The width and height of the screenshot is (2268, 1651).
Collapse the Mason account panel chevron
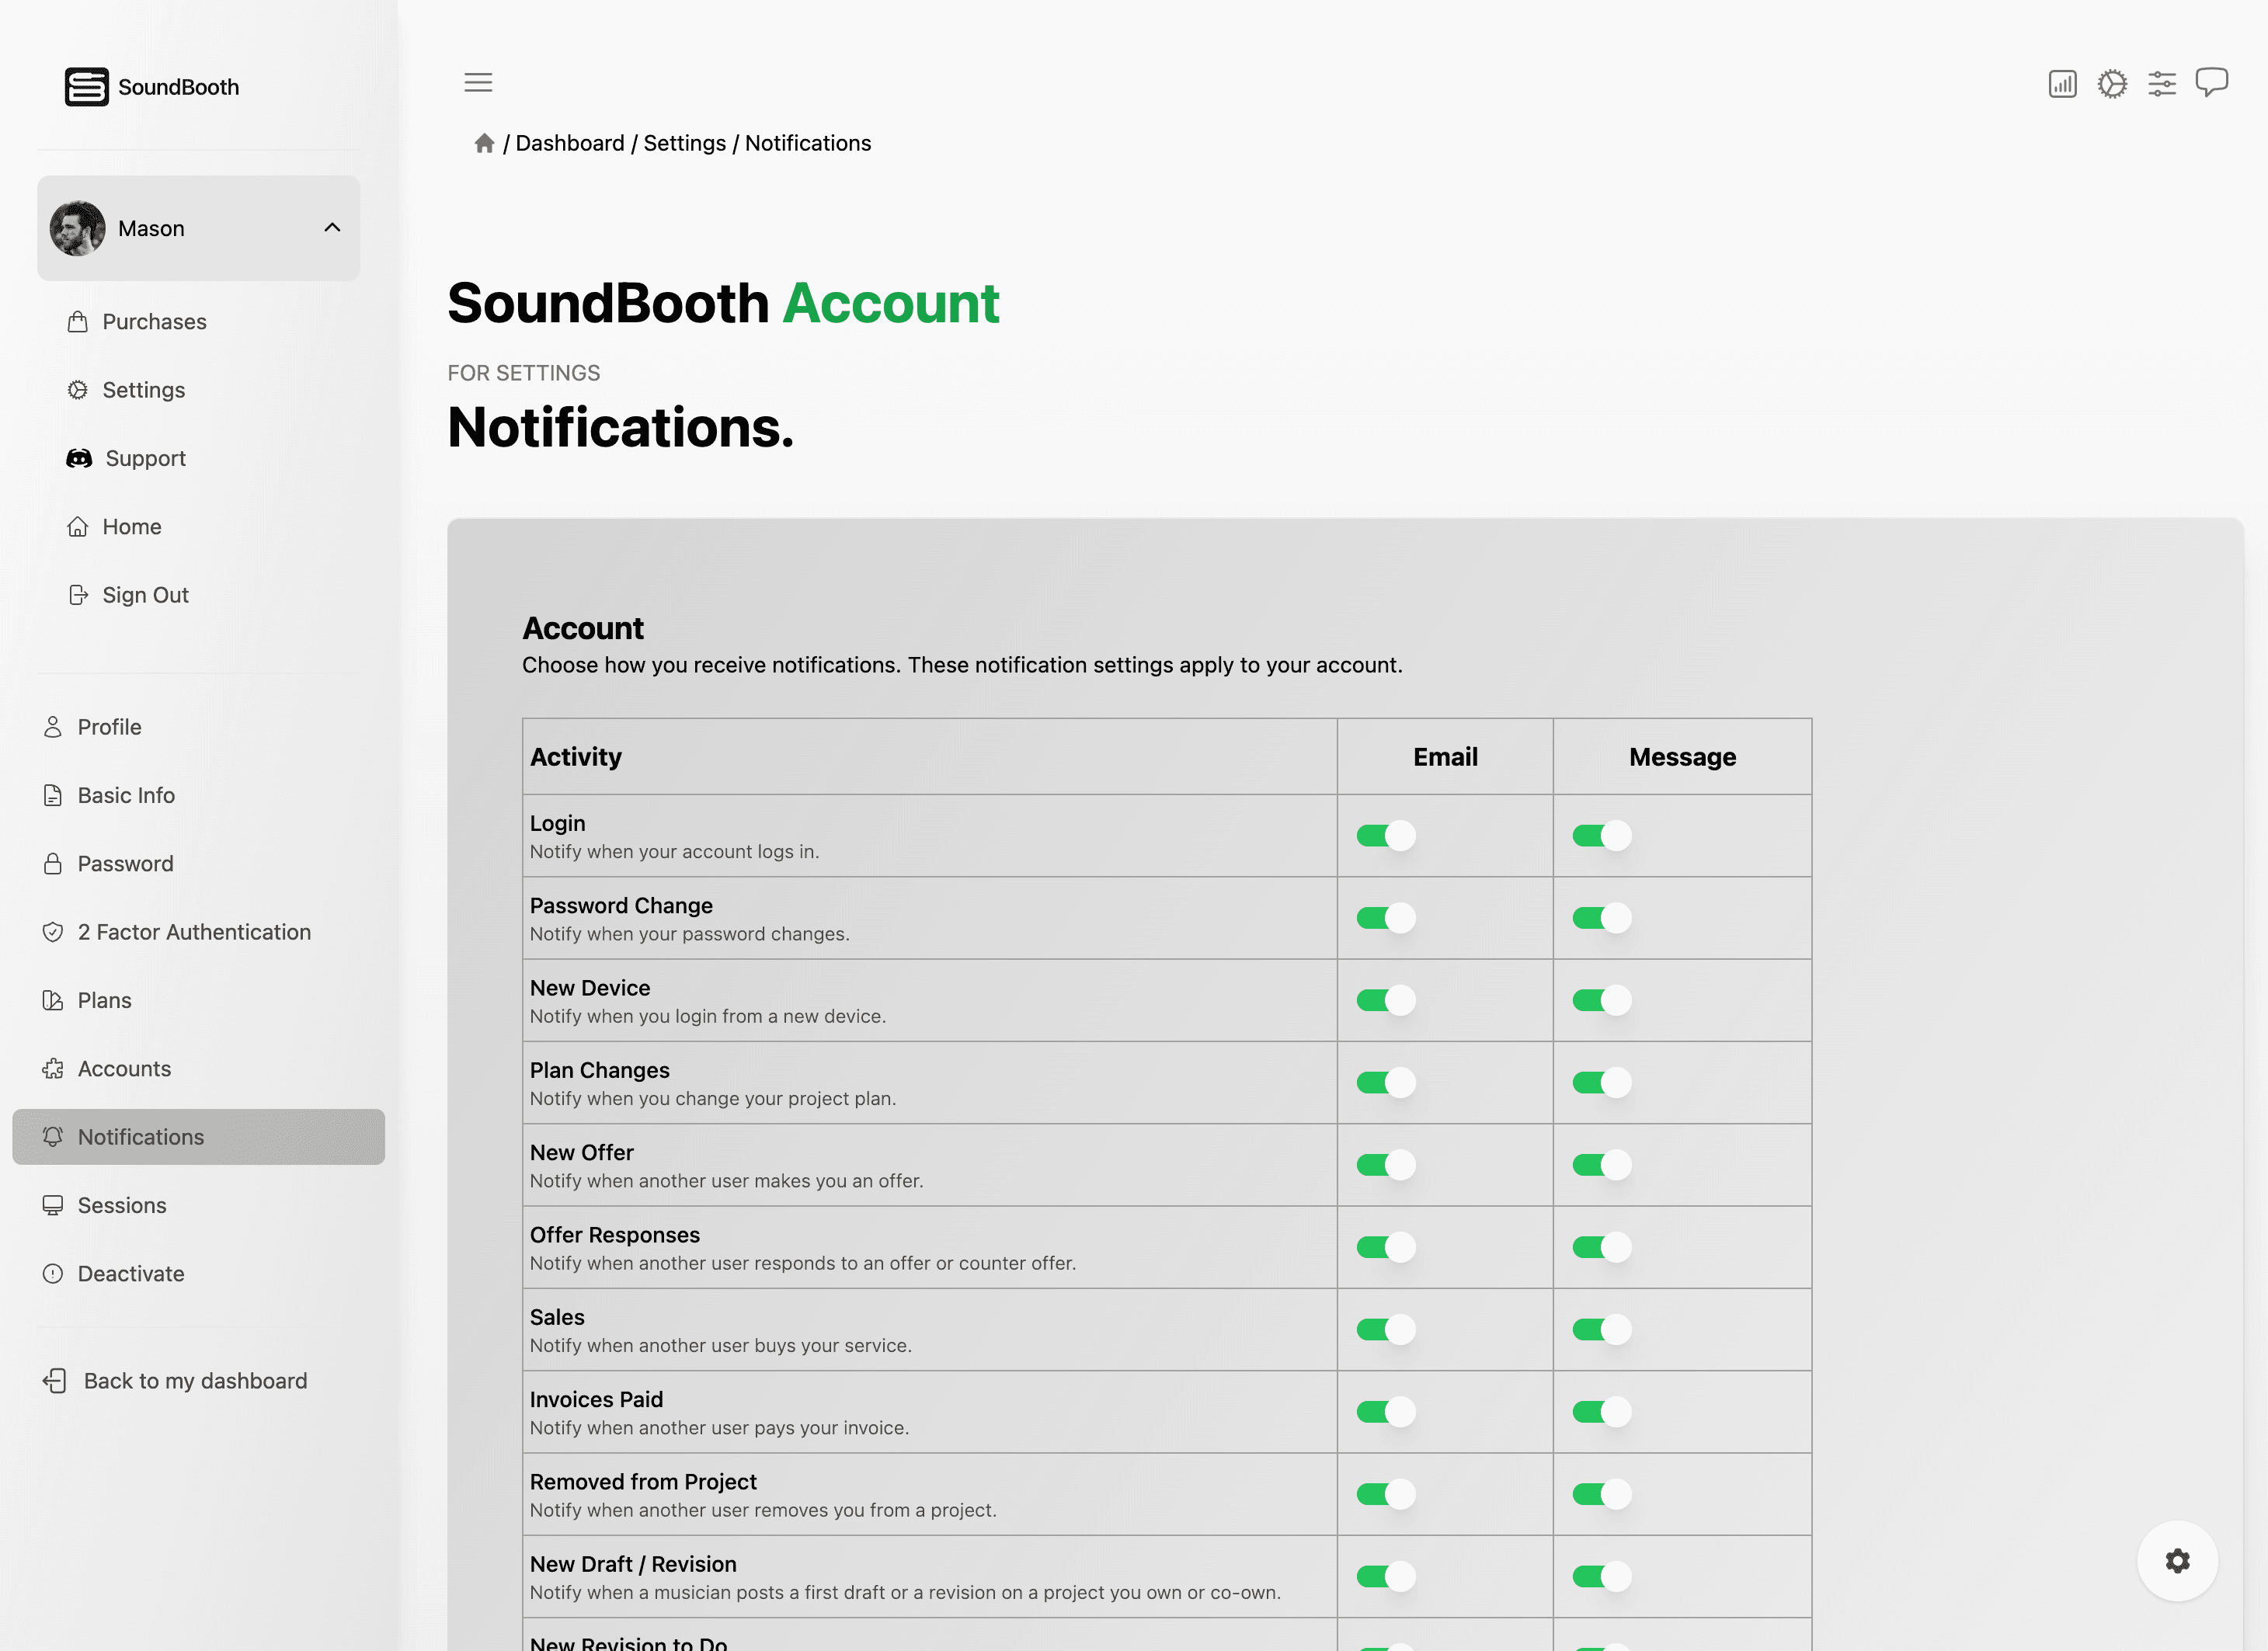(333, 227)
